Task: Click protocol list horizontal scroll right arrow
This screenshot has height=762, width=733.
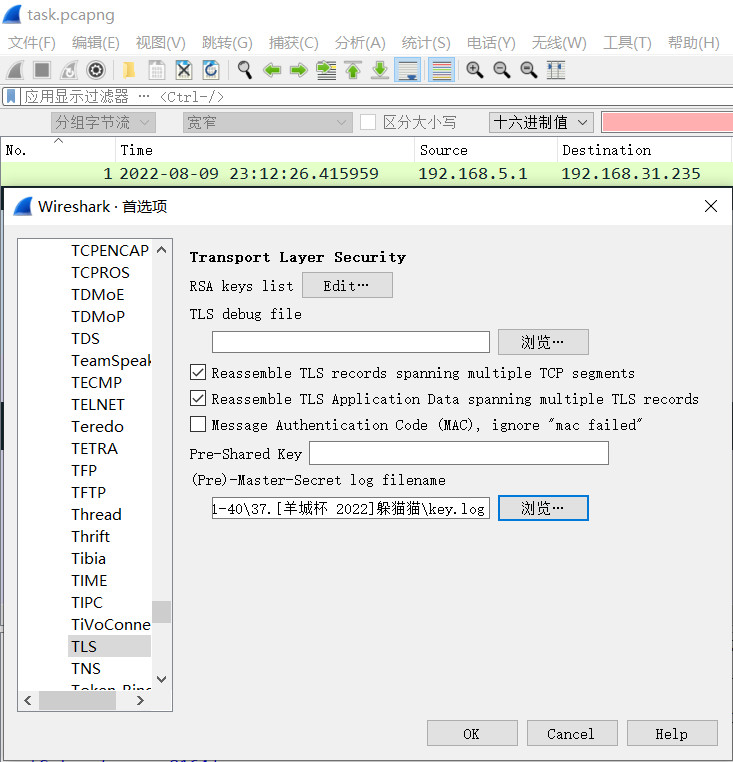Action: (140, 700)
